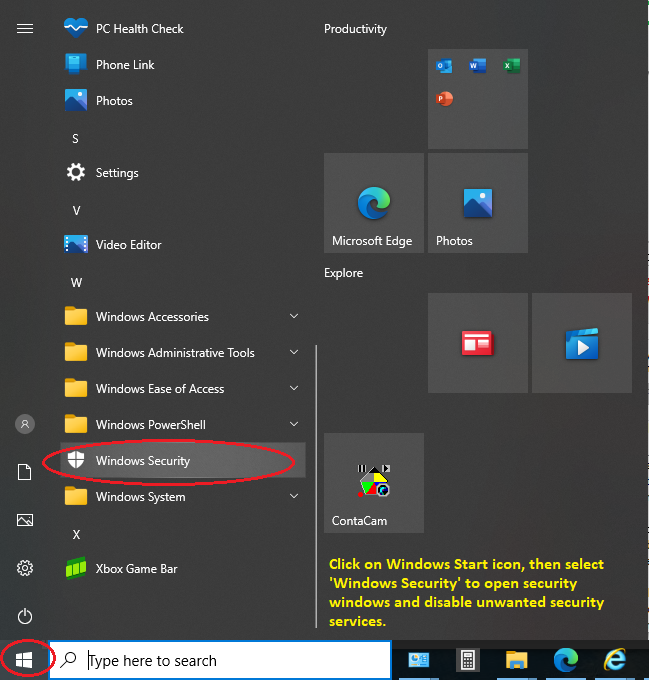Open the red News tile
Screen dimensions: 649x680
[x=478, y=343]
